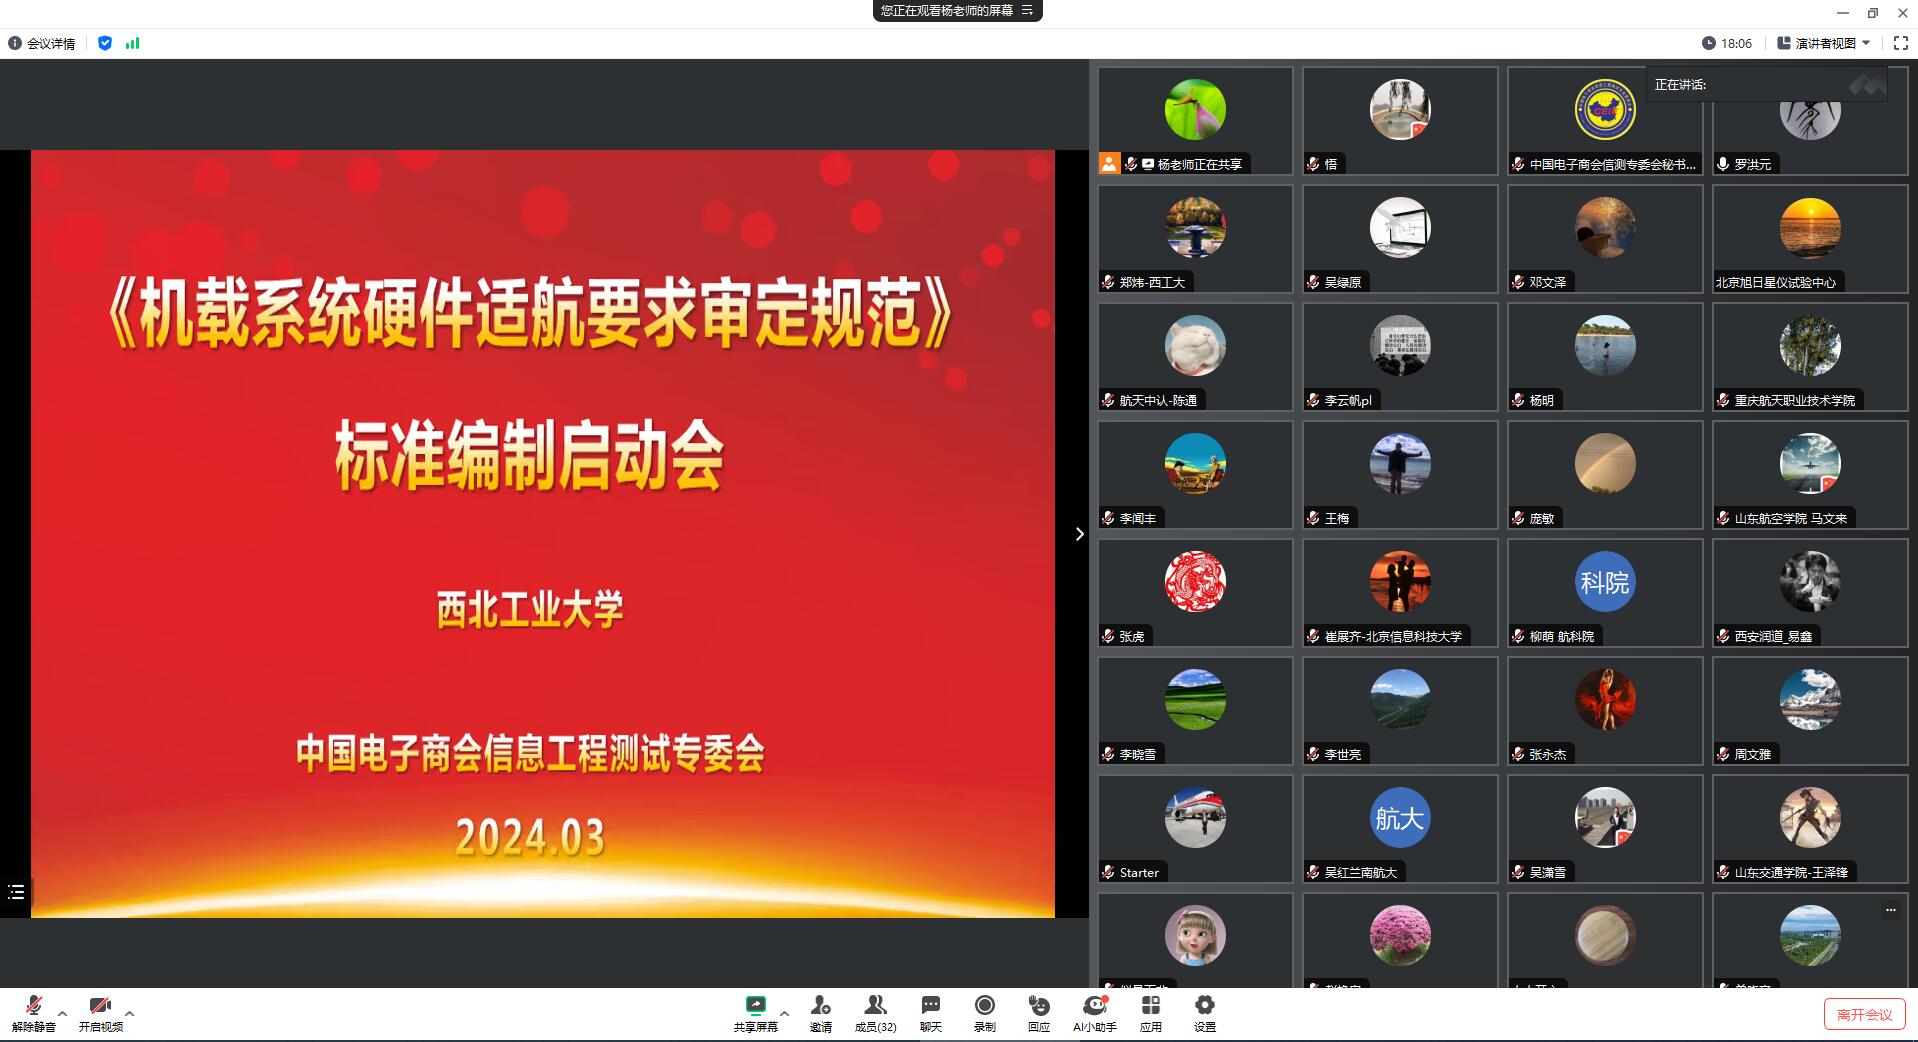This screenshot has width=1918, height=1042.
Task: Select 李闻丰 participant tile
Action: pos(1195,475)
